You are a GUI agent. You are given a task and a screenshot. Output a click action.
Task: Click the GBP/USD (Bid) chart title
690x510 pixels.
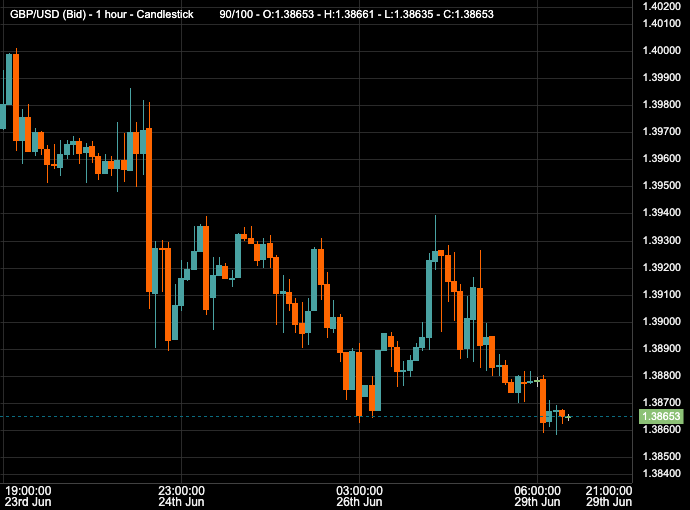(x=102, y=14)
